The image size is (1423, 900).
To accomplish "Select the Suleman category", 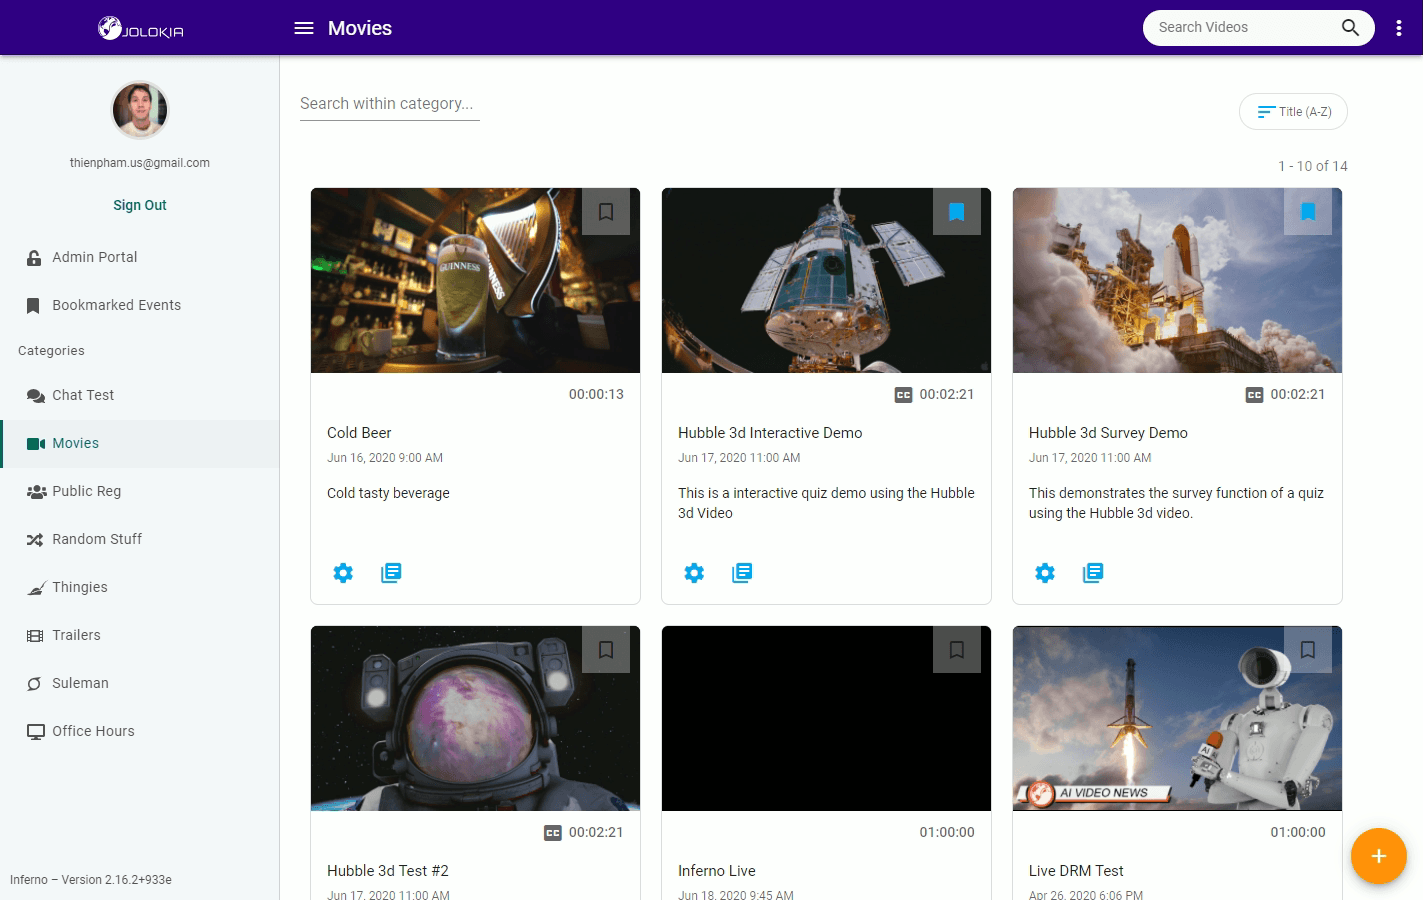I will click(140, 683).
